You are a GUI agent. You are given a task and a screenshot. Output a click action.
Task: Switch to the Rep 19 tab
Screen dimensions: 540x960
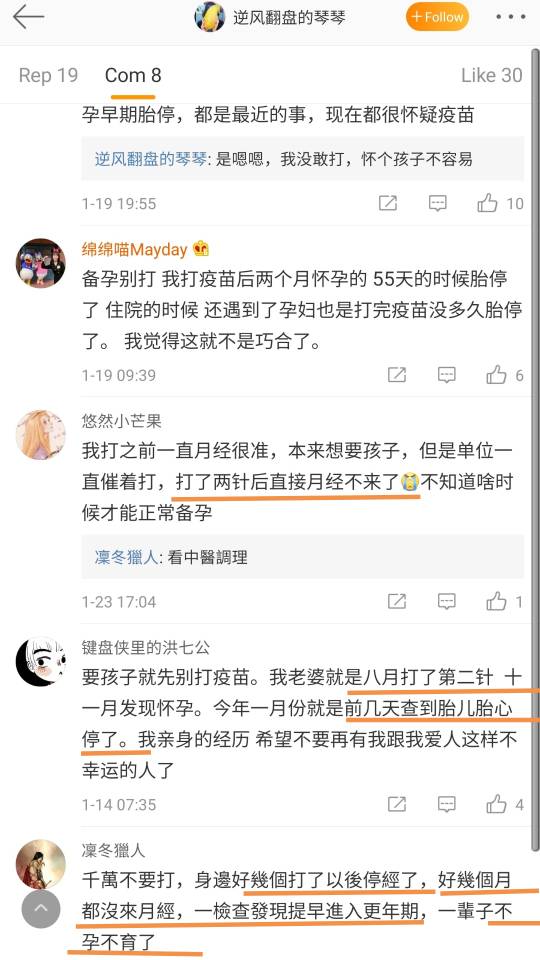pyautogui.click(x=48, y=75)
